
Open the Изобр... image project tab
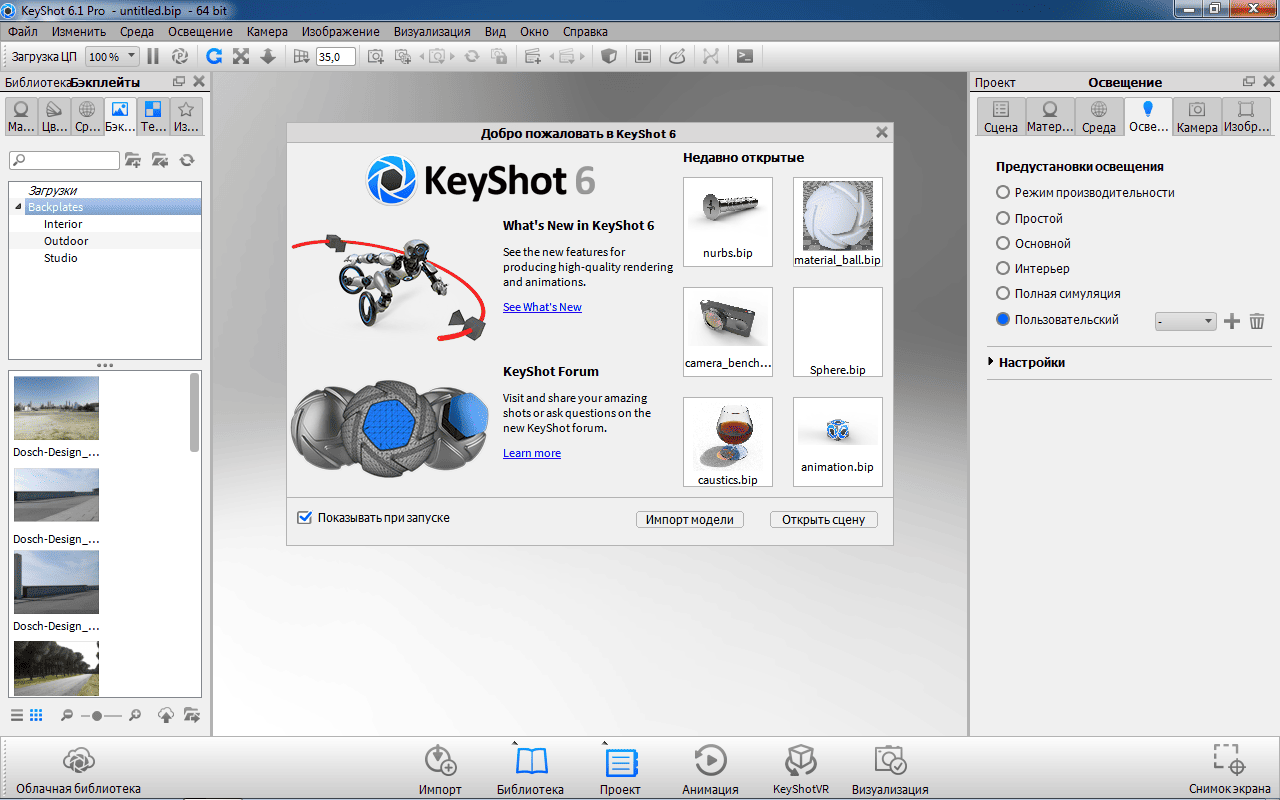pos(1246,116)
